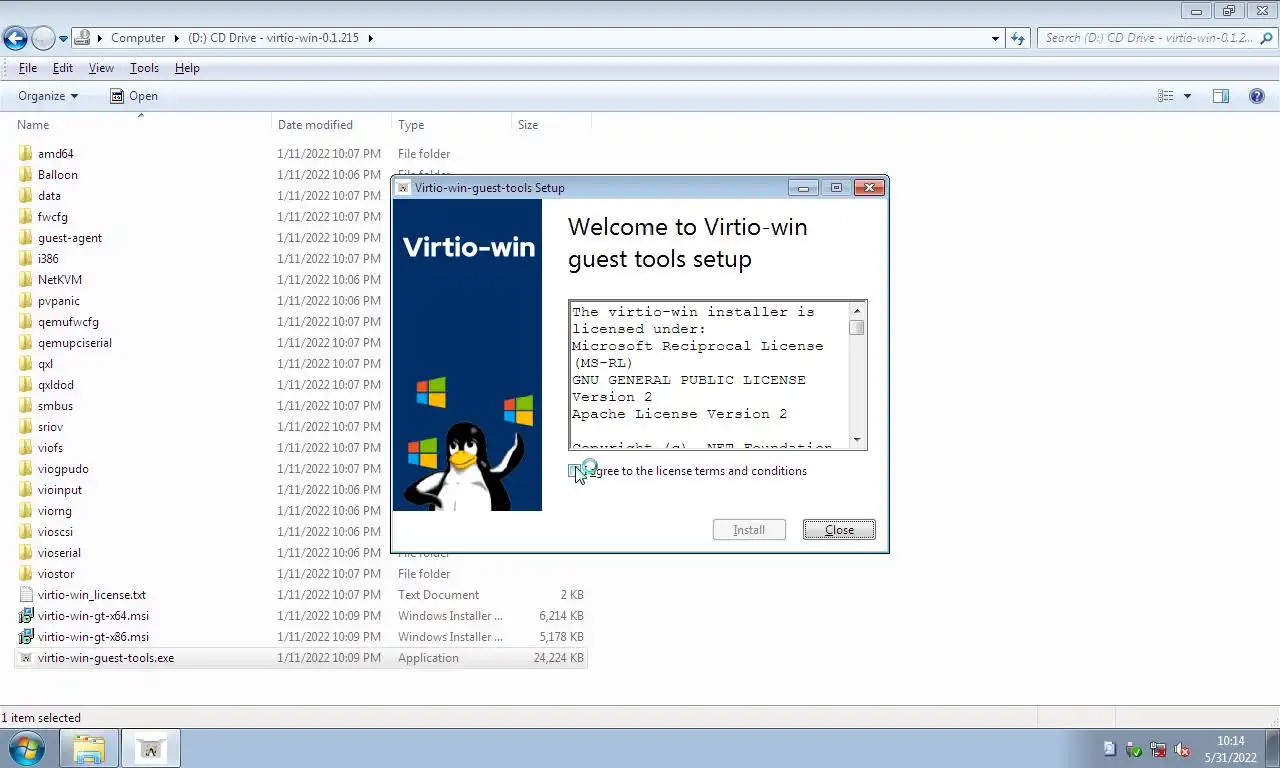Switch to setup installer taskbar button
Viewport: 1280px width, 768px height.
coord(151,749)
